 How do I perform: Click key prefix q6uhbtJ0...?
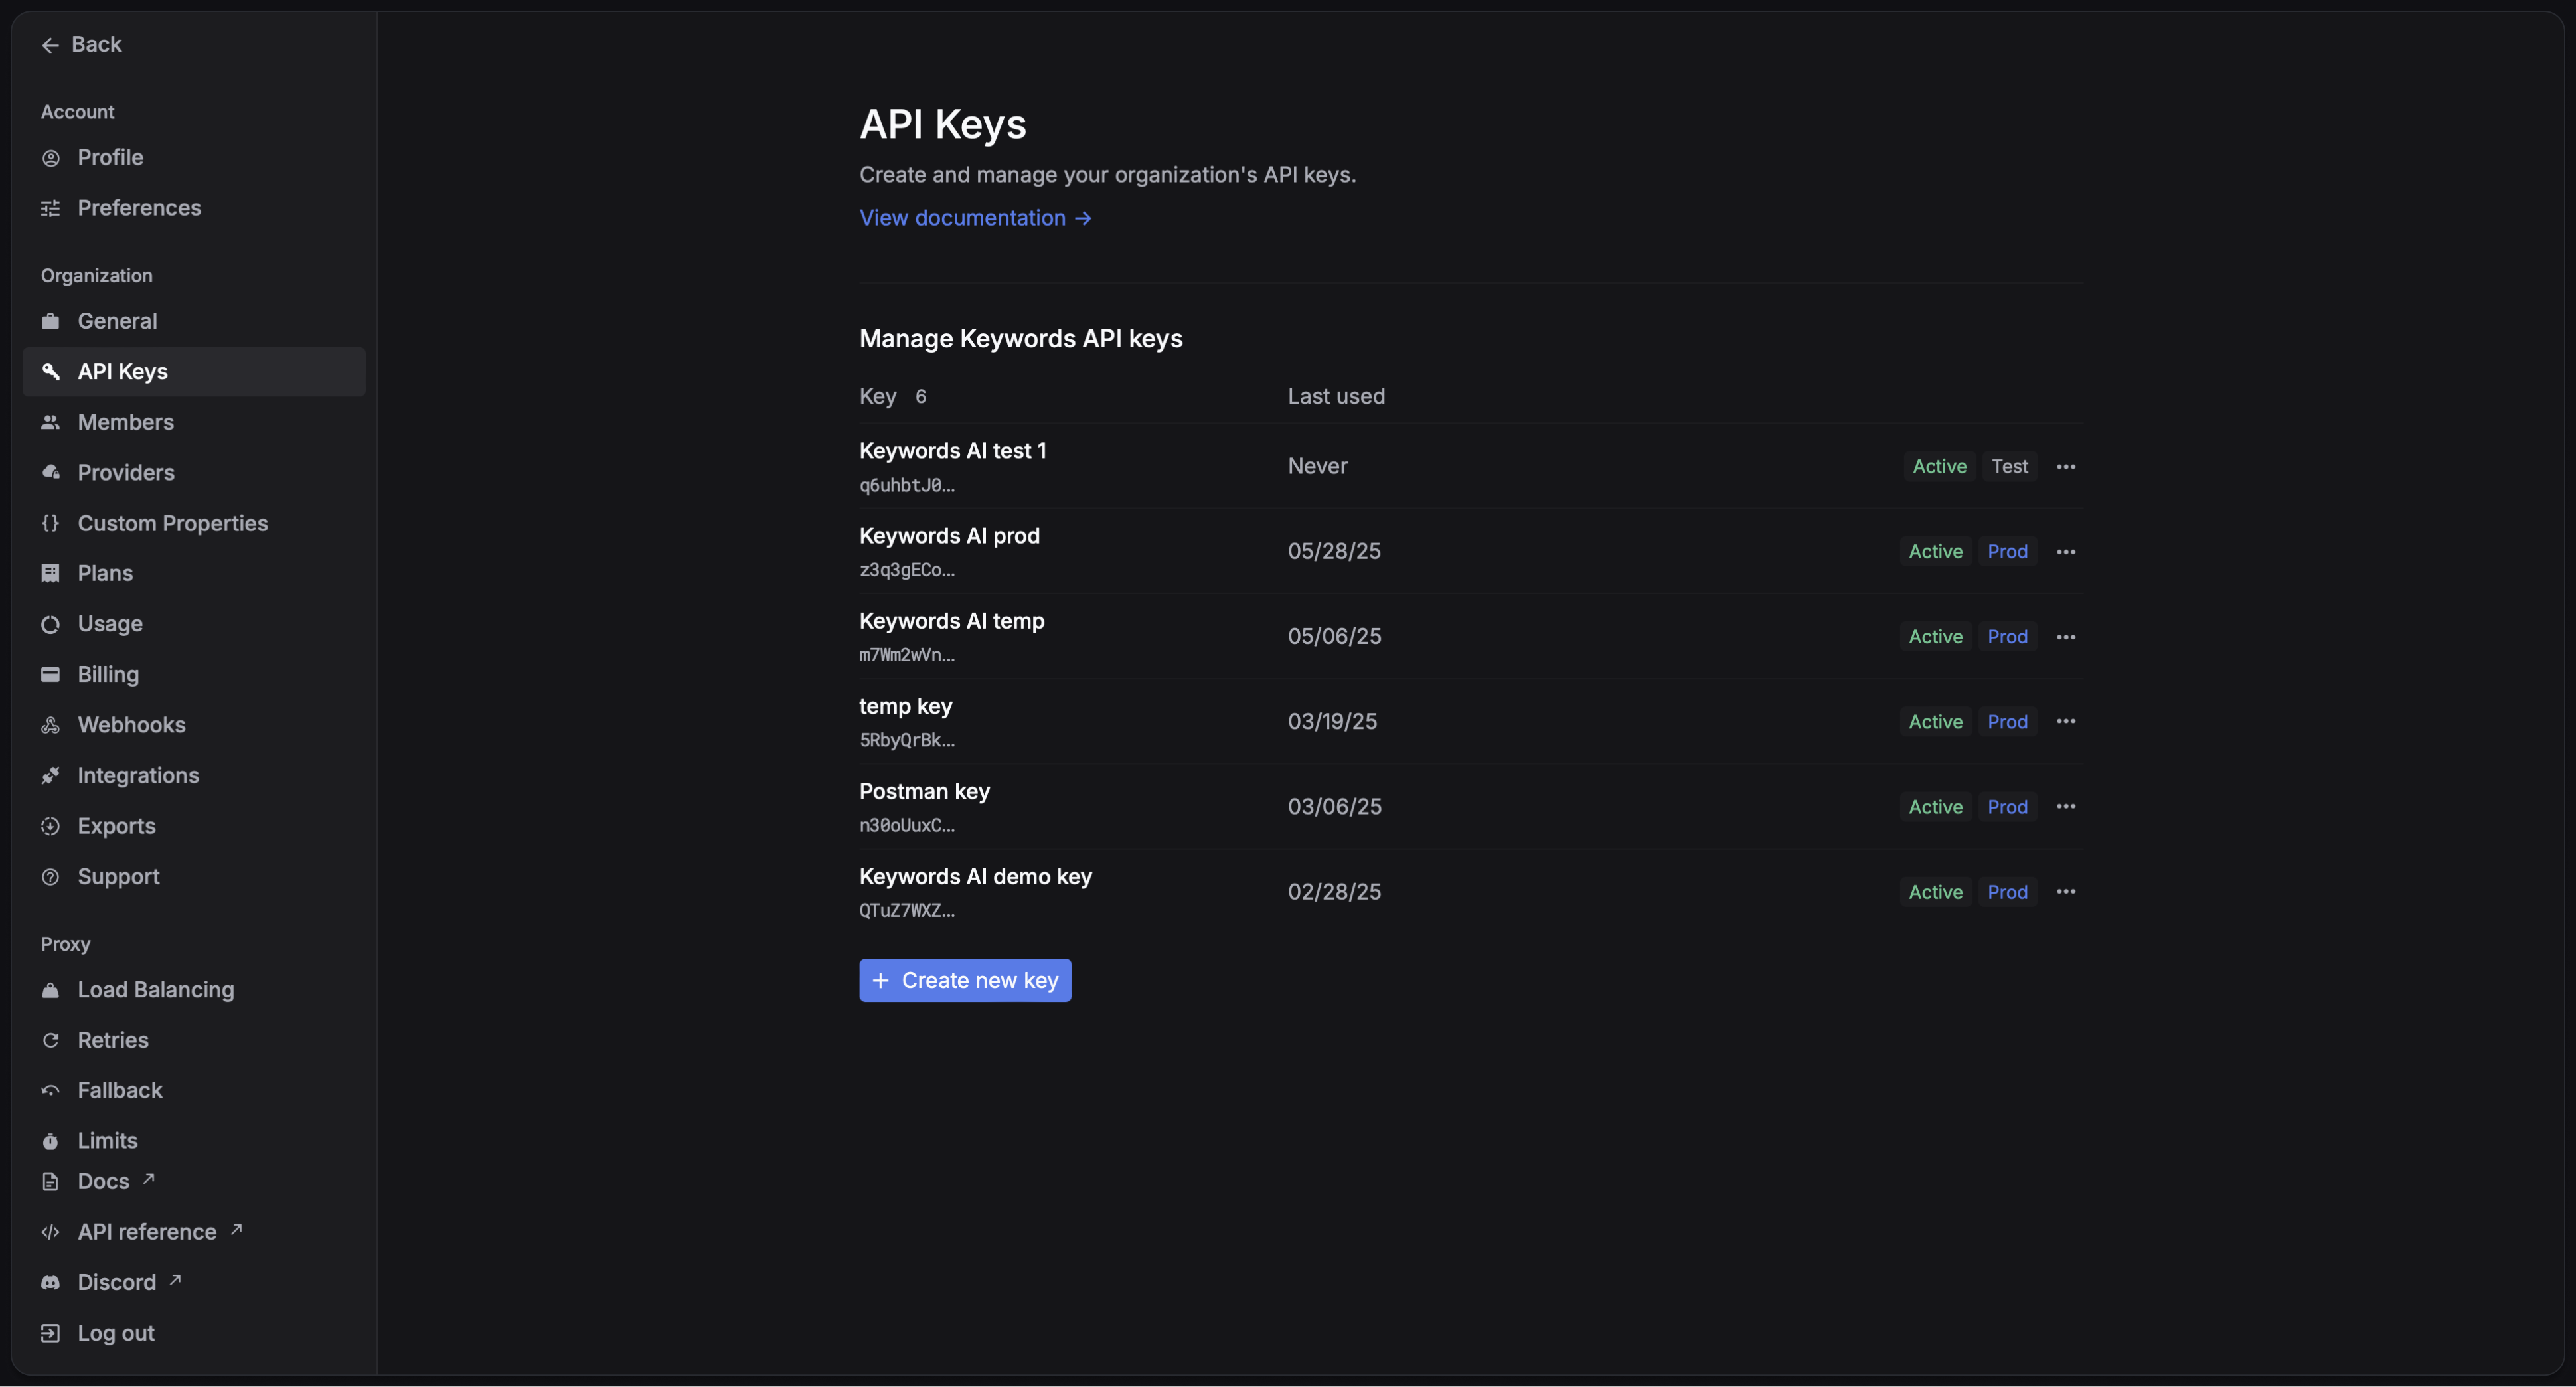907,486
